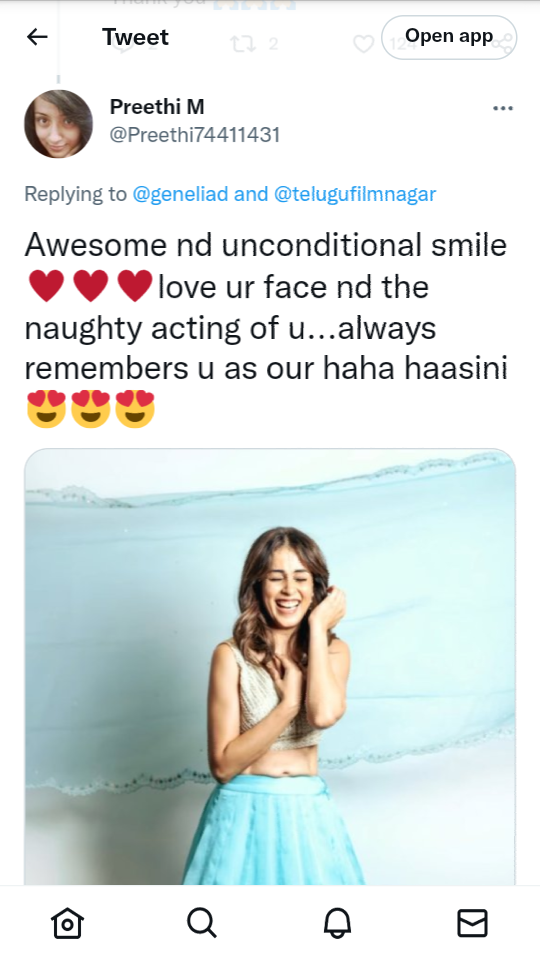Click the Open app button
This screenshot has width=540, height=960.
(x=449, y=37)
